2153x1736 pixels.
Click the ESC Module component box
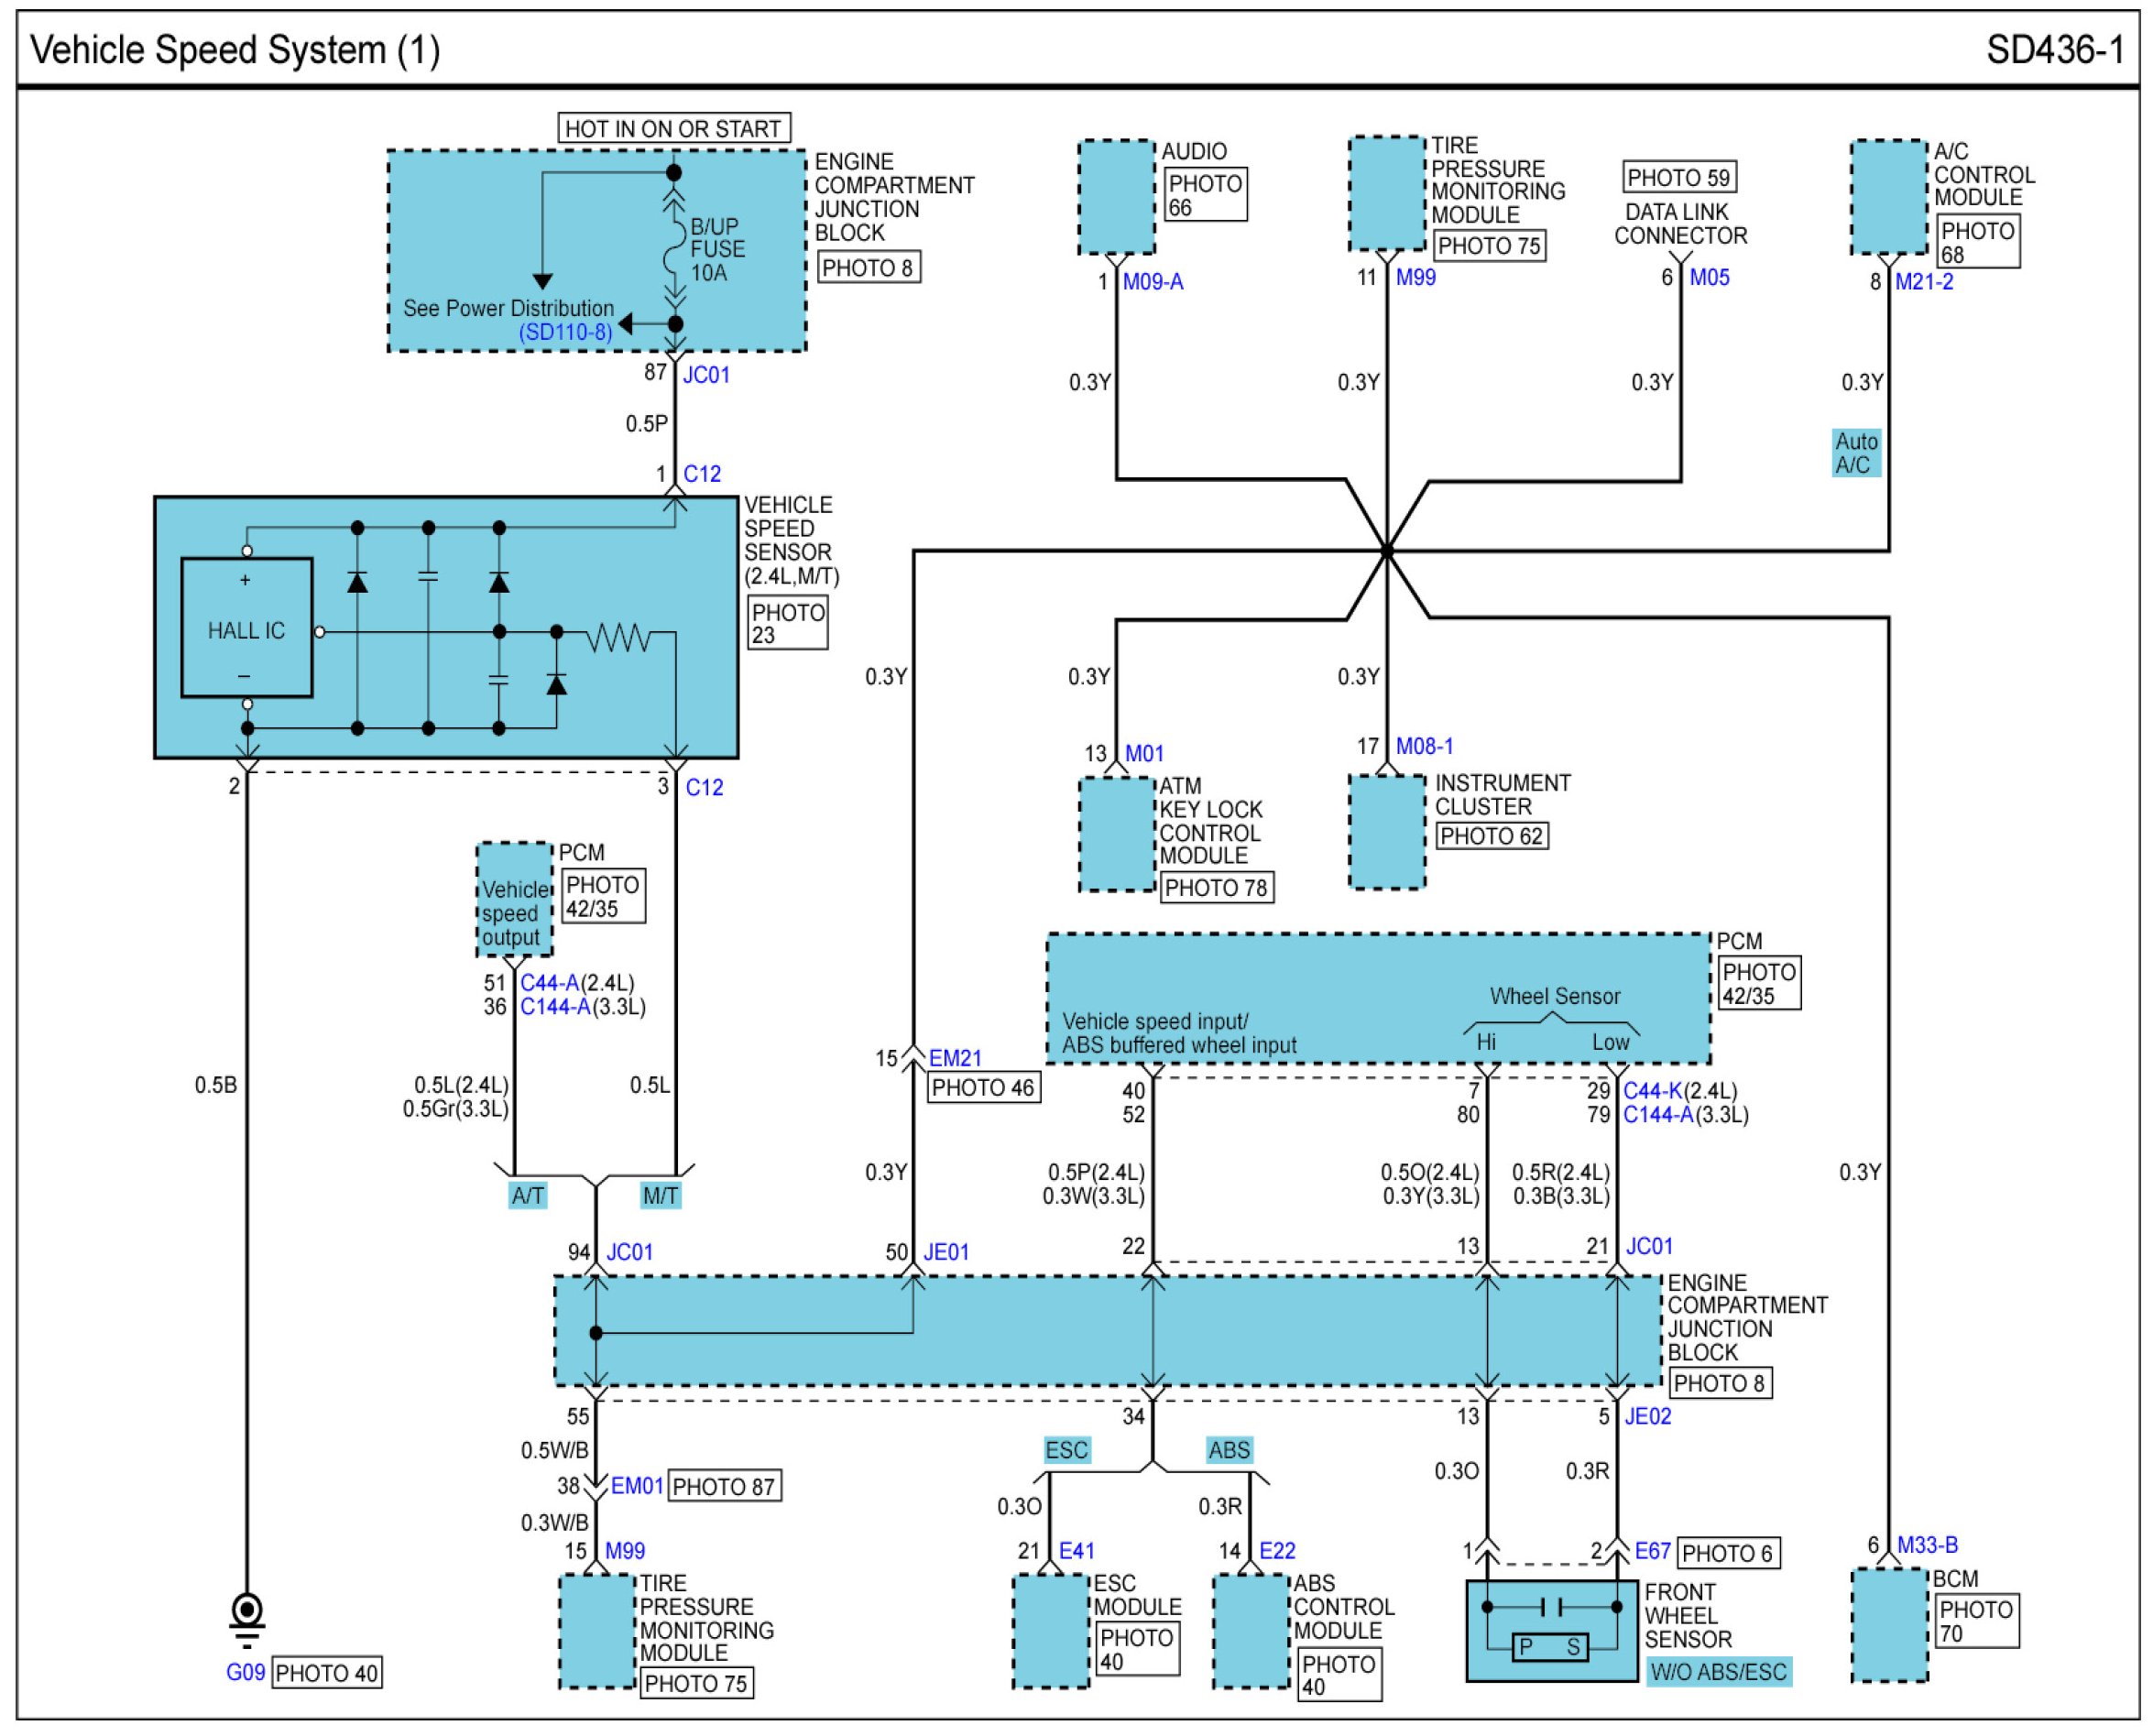pos(1050,1631)
